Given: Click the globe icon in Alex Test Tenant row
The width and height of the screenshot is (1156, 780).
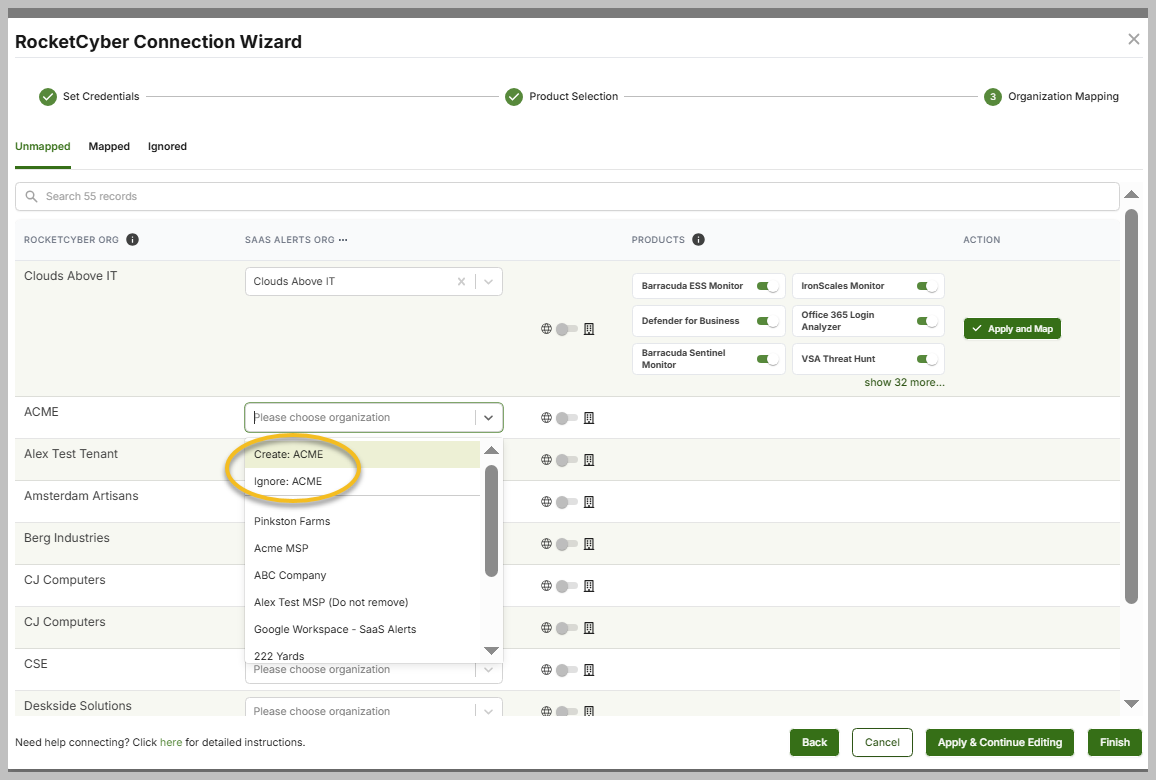Looking at the screenshot, I should (546, 460).
